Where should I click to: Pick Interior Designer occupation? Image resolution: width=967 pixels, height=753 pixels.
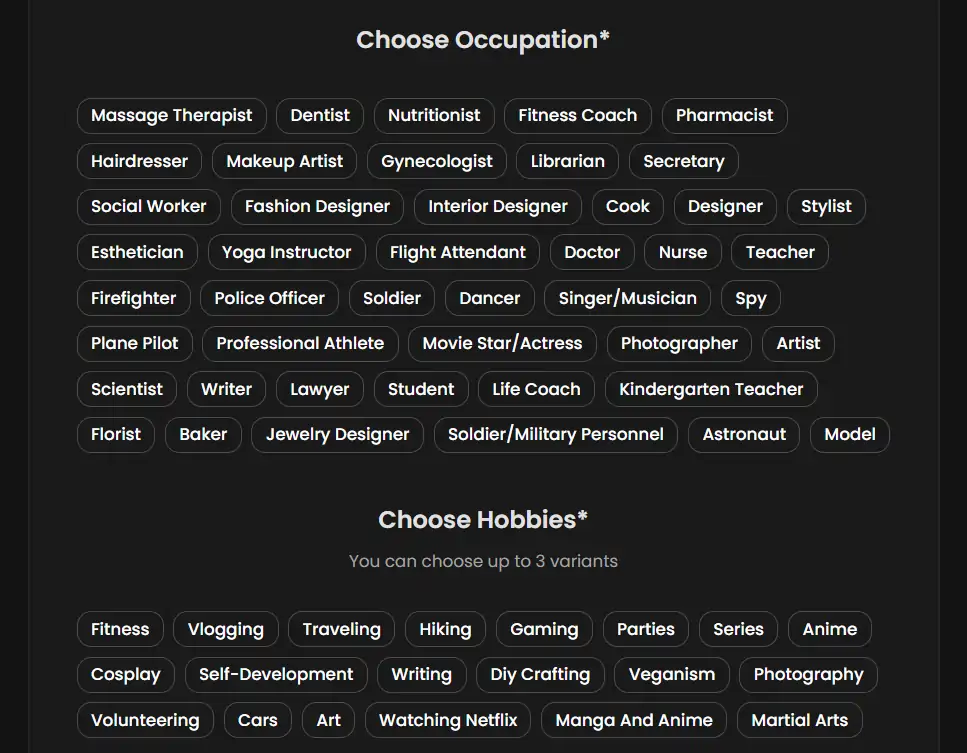(x=498, y=207)
